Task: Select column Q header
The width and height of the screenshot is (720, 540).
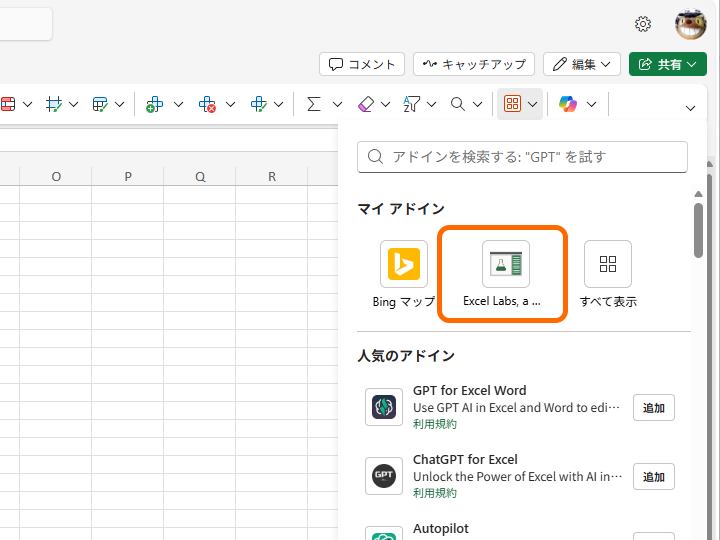Action: coord(200,177)
